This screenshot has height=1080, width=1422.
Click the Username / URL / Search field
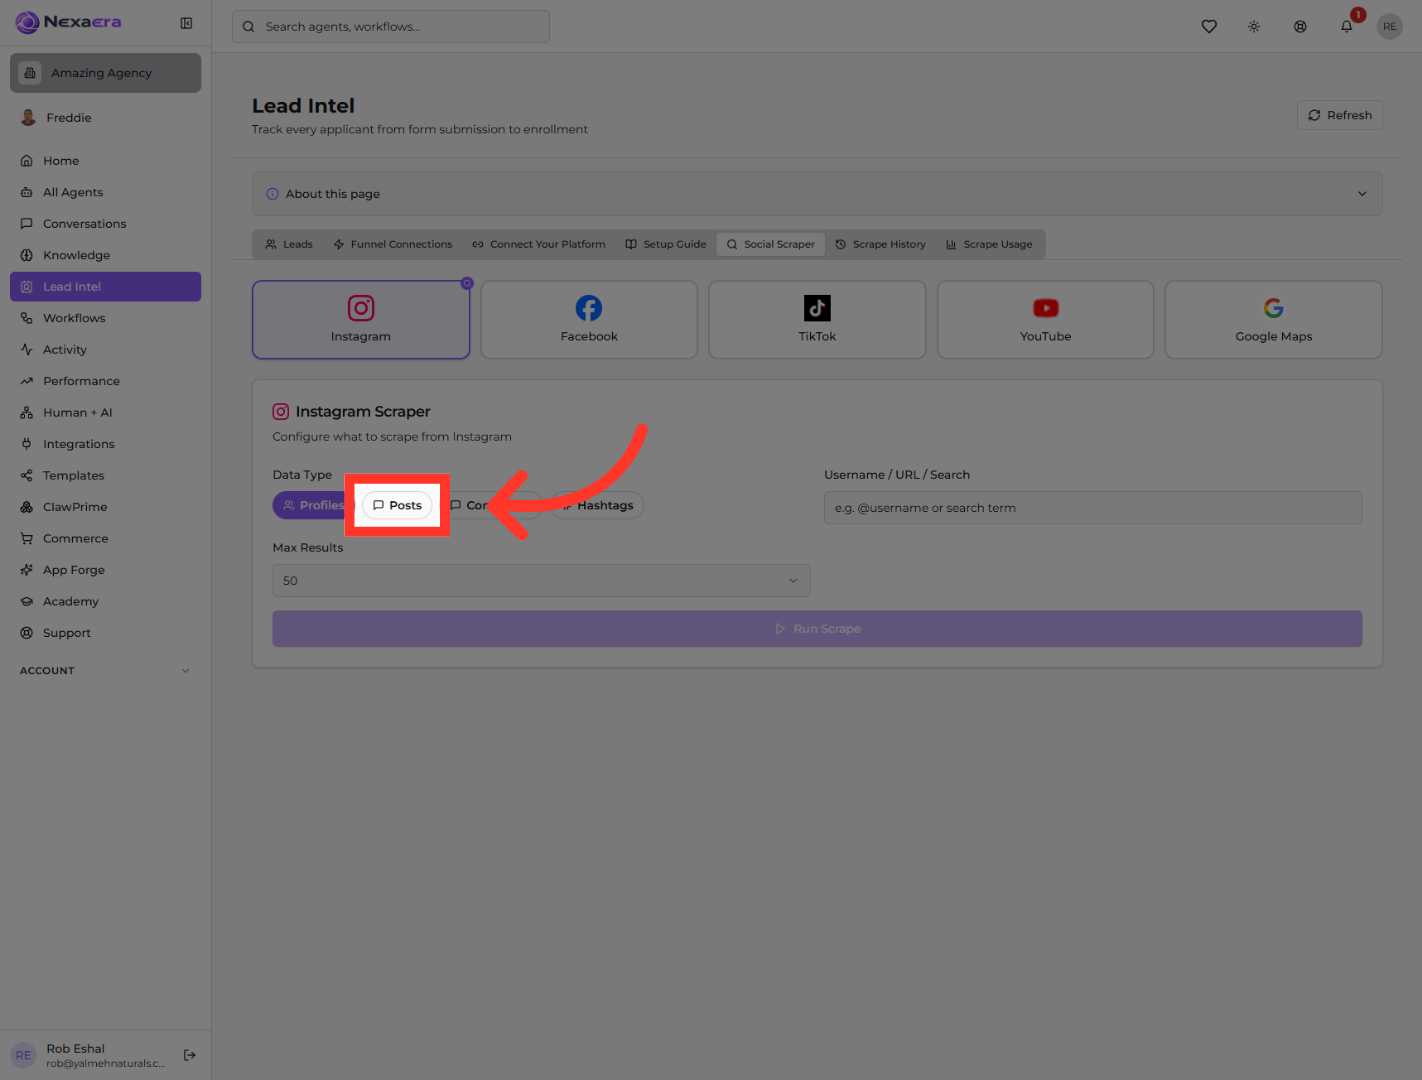tap(1093, 508)
